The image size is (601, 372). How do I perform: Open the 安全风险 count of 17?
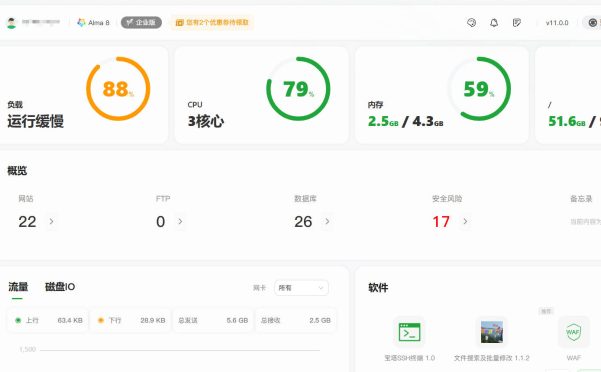[441, 222]
